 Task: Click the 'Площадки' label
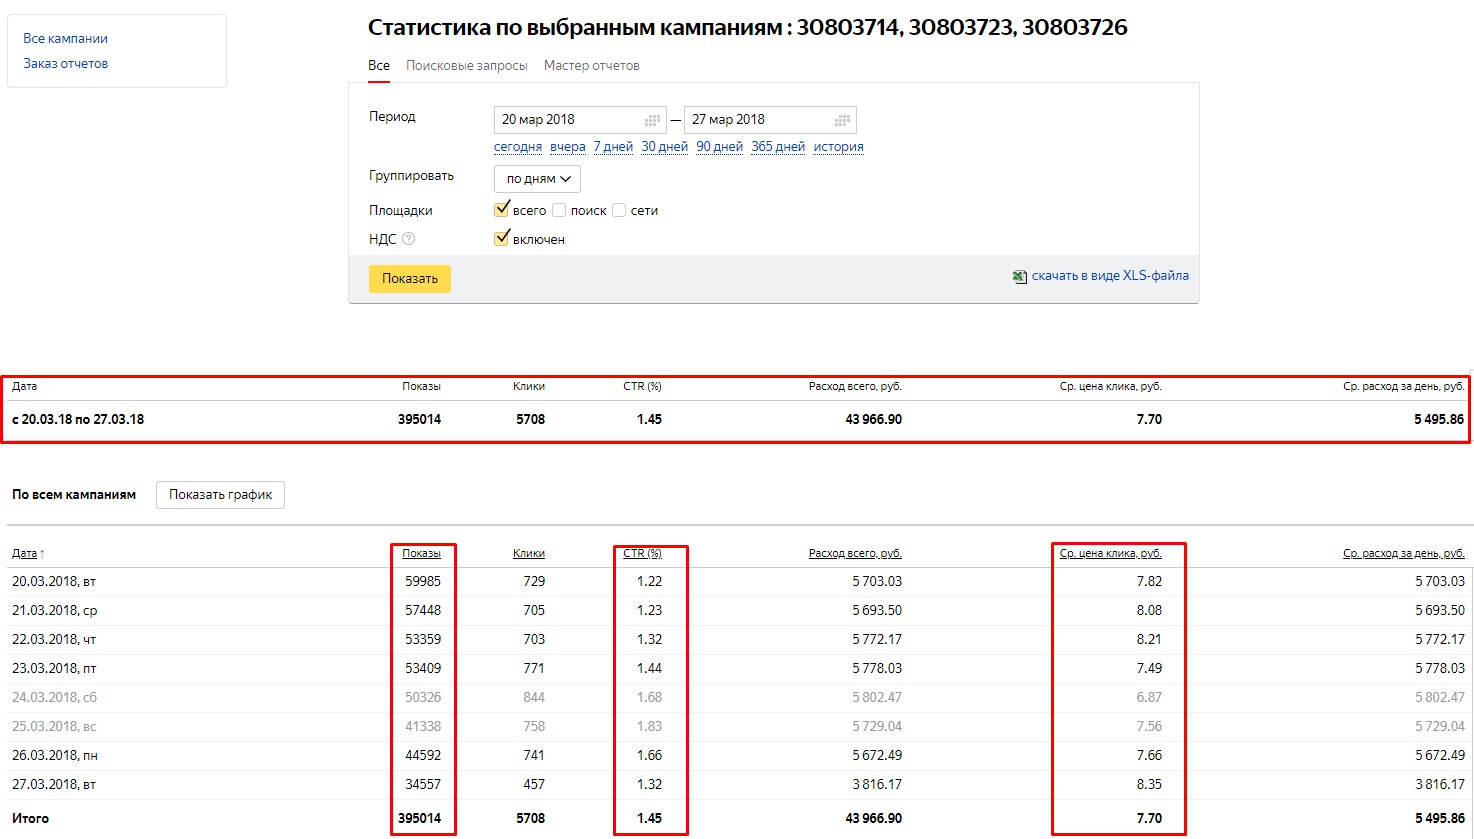[x=401, y=211]
